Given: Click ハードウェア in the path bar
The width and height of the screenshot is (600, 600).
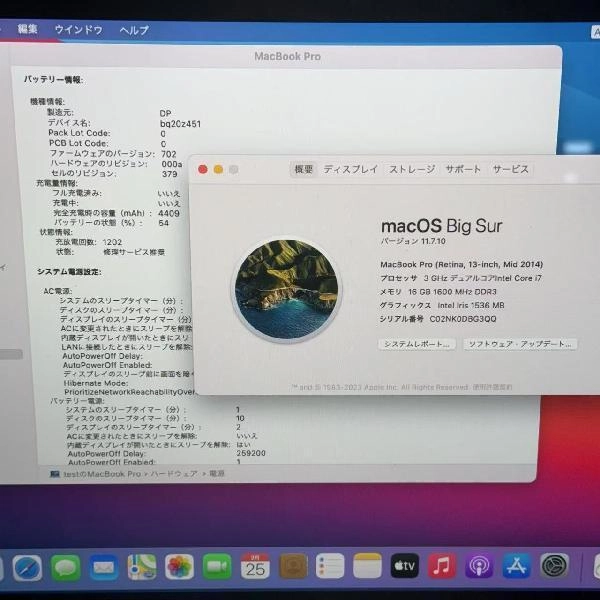Looking at the screenshot, I should [x=174, y=474].
